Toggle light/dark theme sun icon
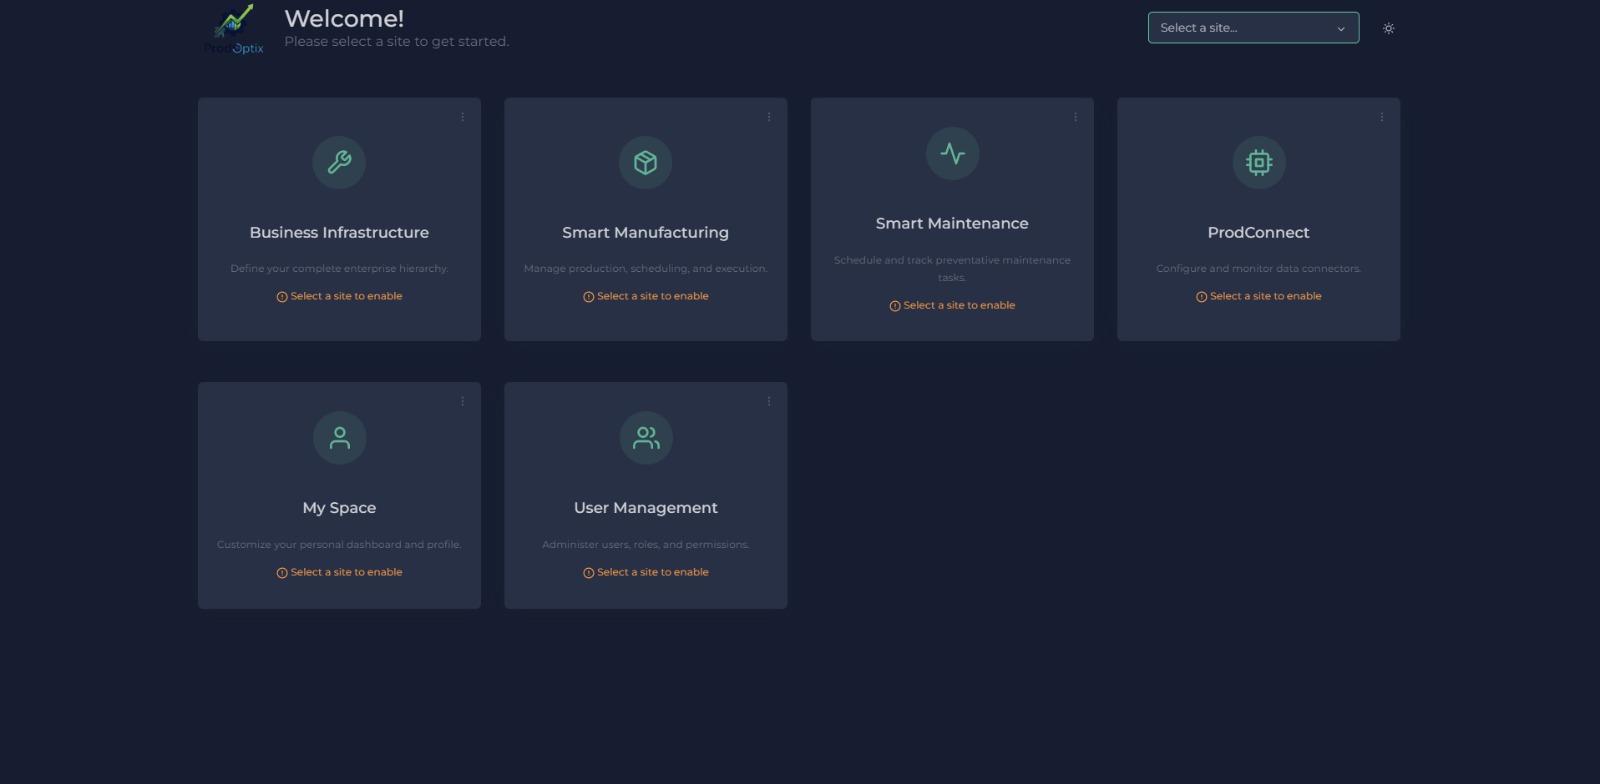 (1388, 29)
